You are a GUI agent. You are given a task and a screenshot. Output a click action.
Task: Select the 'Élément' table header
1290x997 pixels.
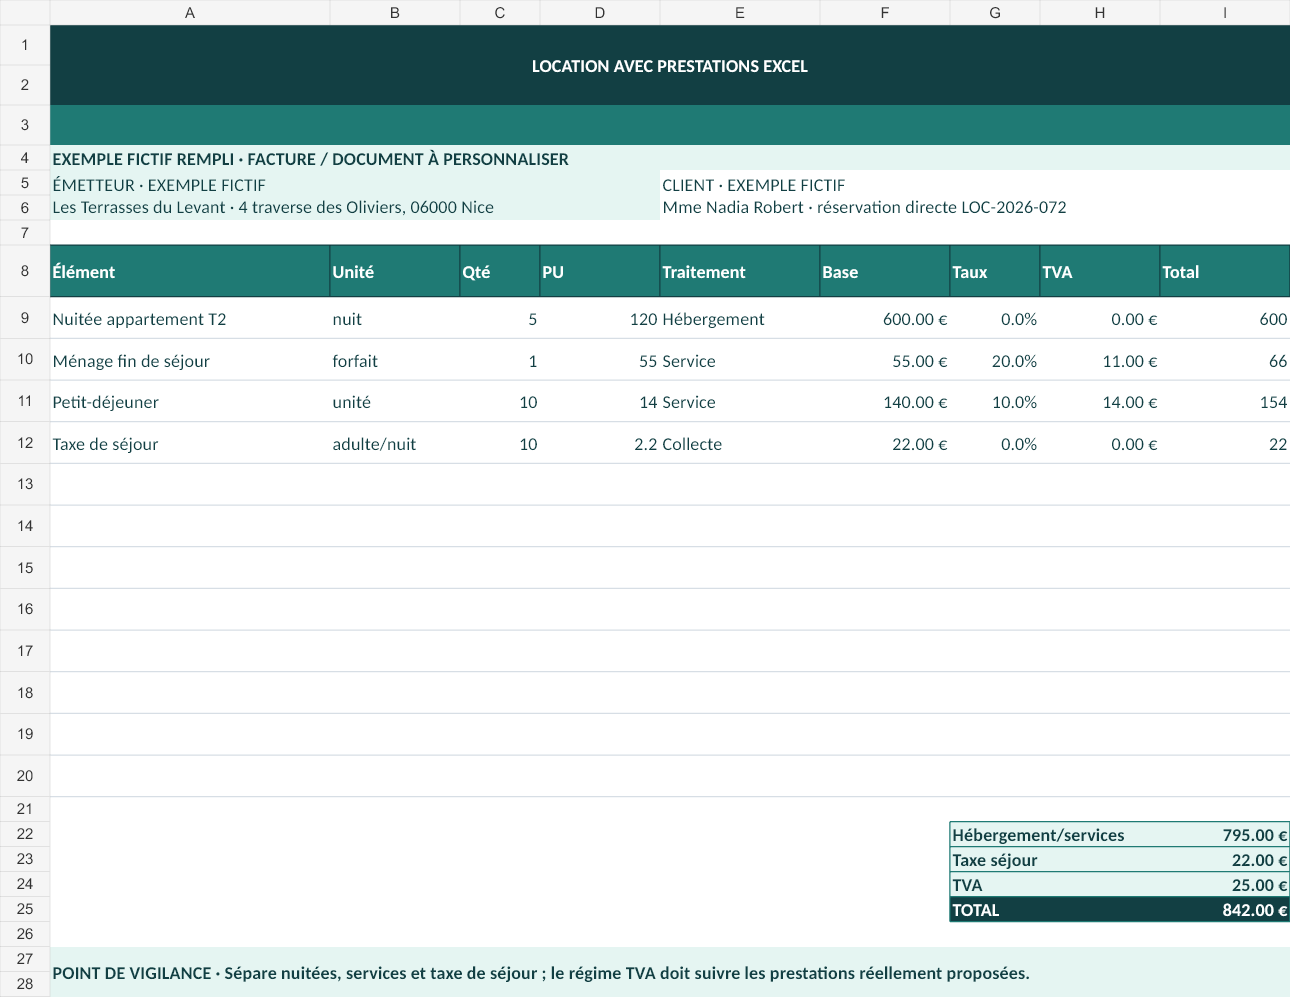(190, 271)
